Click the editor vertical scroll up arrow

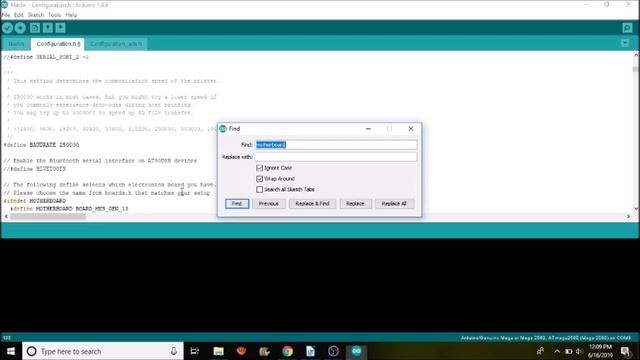pyautogui.click(x=636, y=54)
